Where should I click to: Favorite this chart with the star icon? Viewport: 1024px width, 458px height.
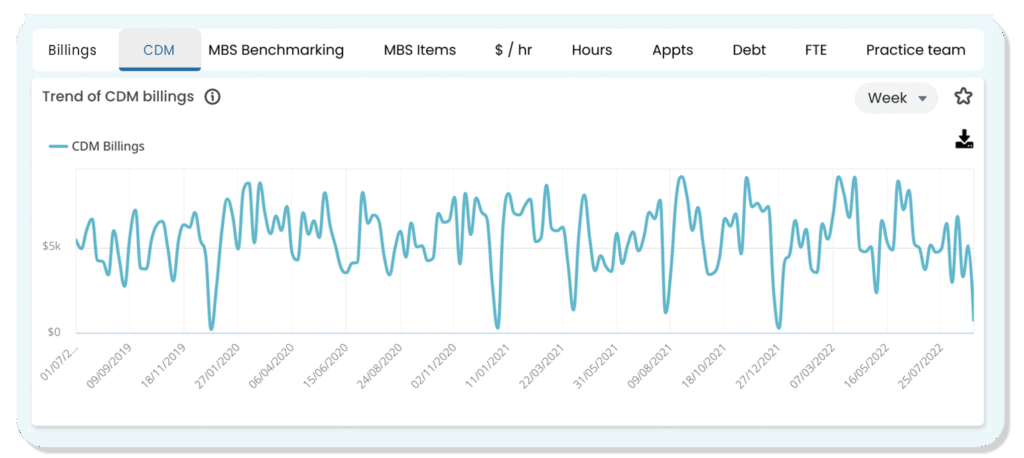coord(963,97)
